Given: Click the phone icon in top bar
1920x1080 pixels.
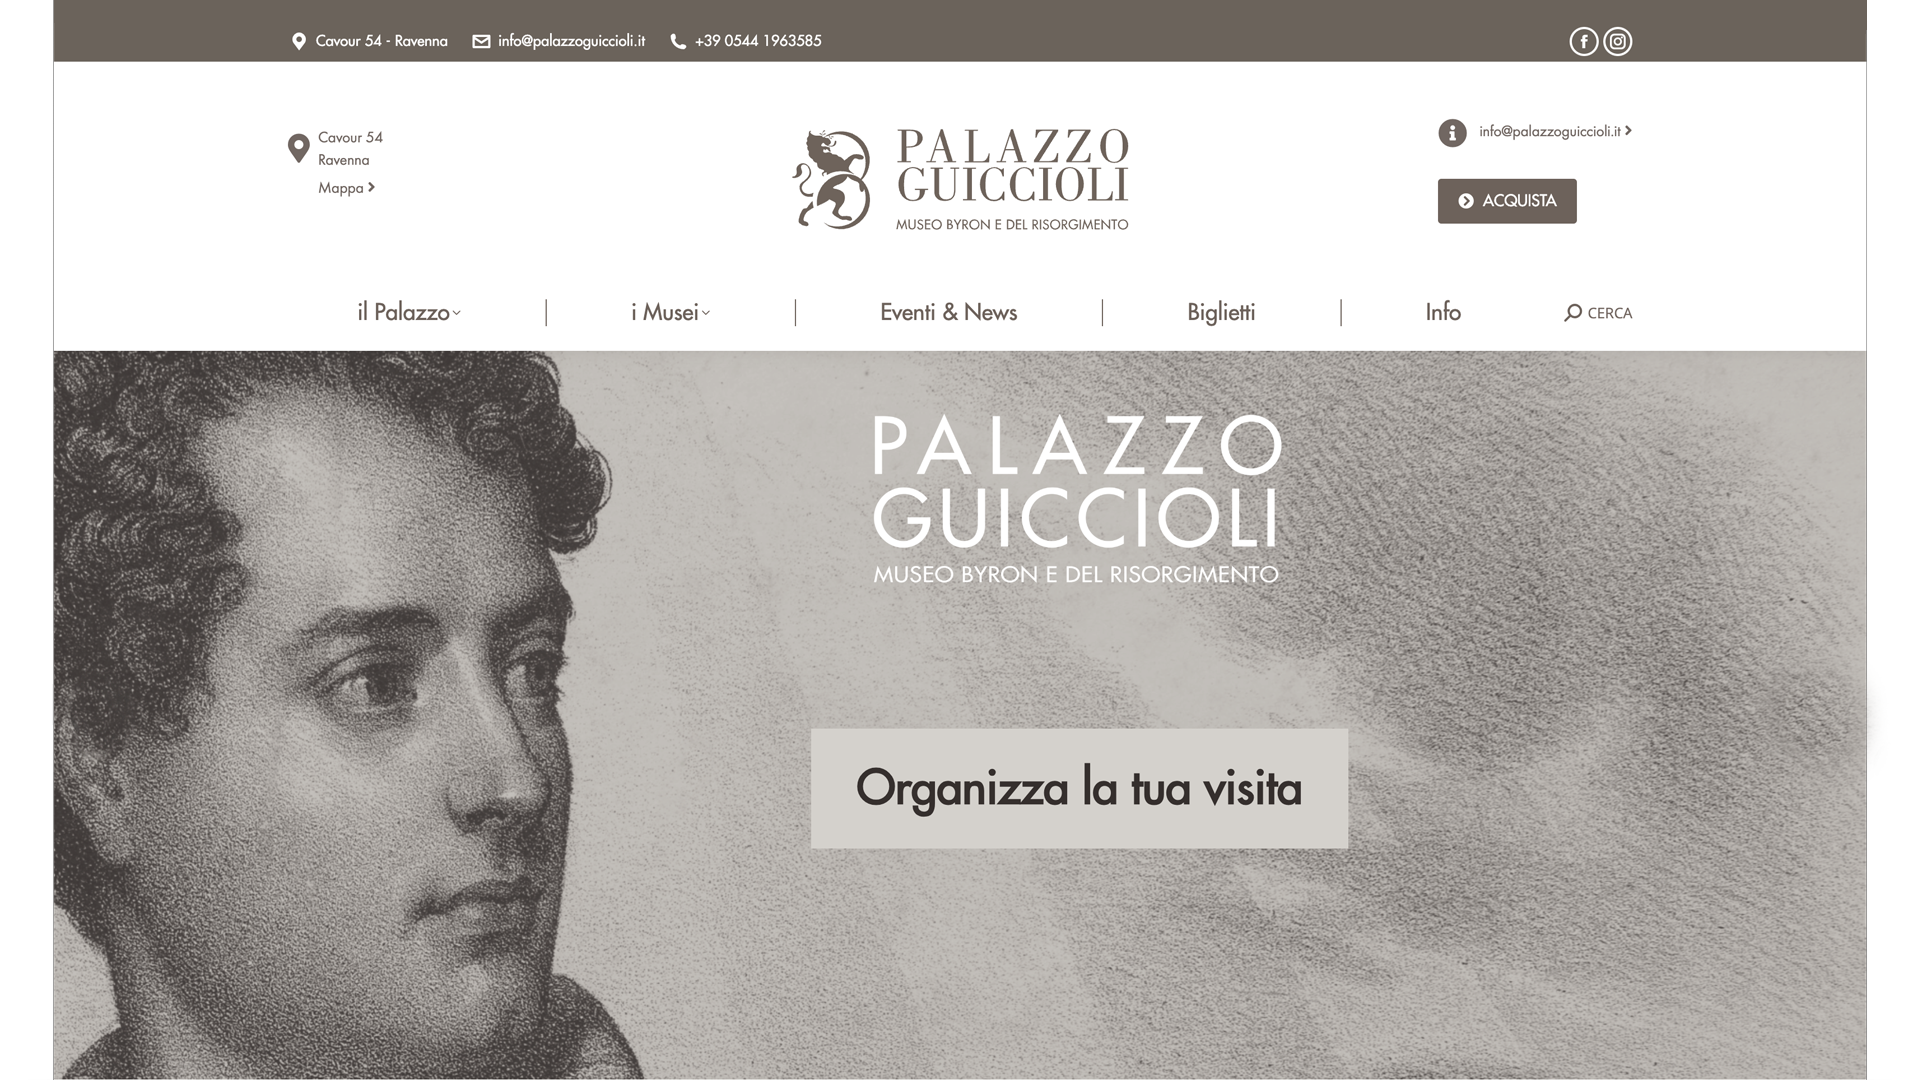Looking at the screenshot, I should pyautogui.click(x=678, y=41).
